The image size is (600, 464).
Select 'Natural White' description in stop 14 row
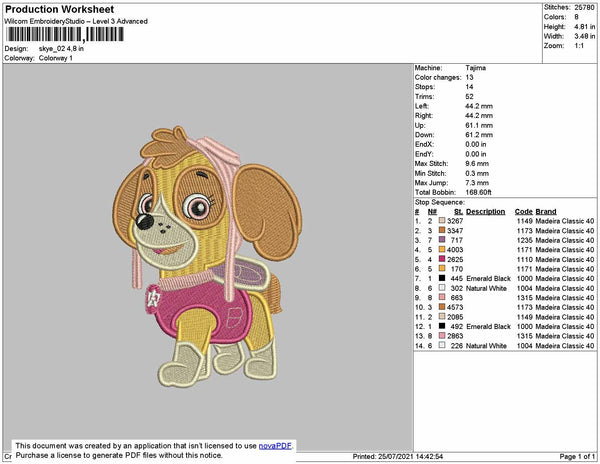tap(486, 345)
